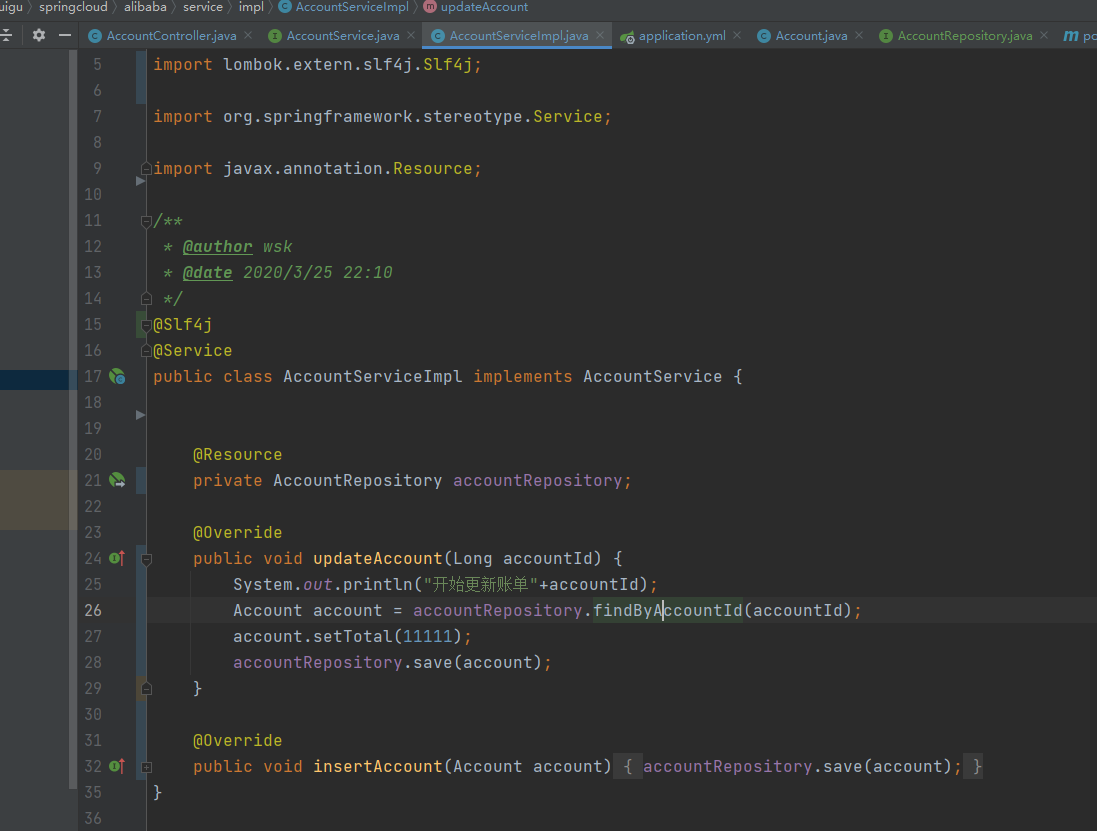Click the @date Javadoc tag

point(207,272)
